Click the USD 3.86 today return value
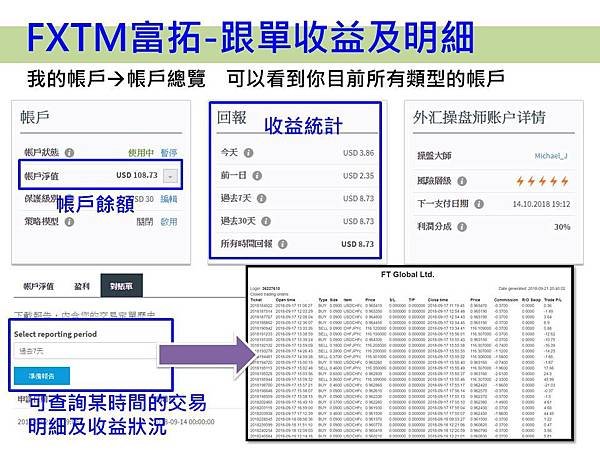Screen dimensions: 600x450 (x=358, y=153)
